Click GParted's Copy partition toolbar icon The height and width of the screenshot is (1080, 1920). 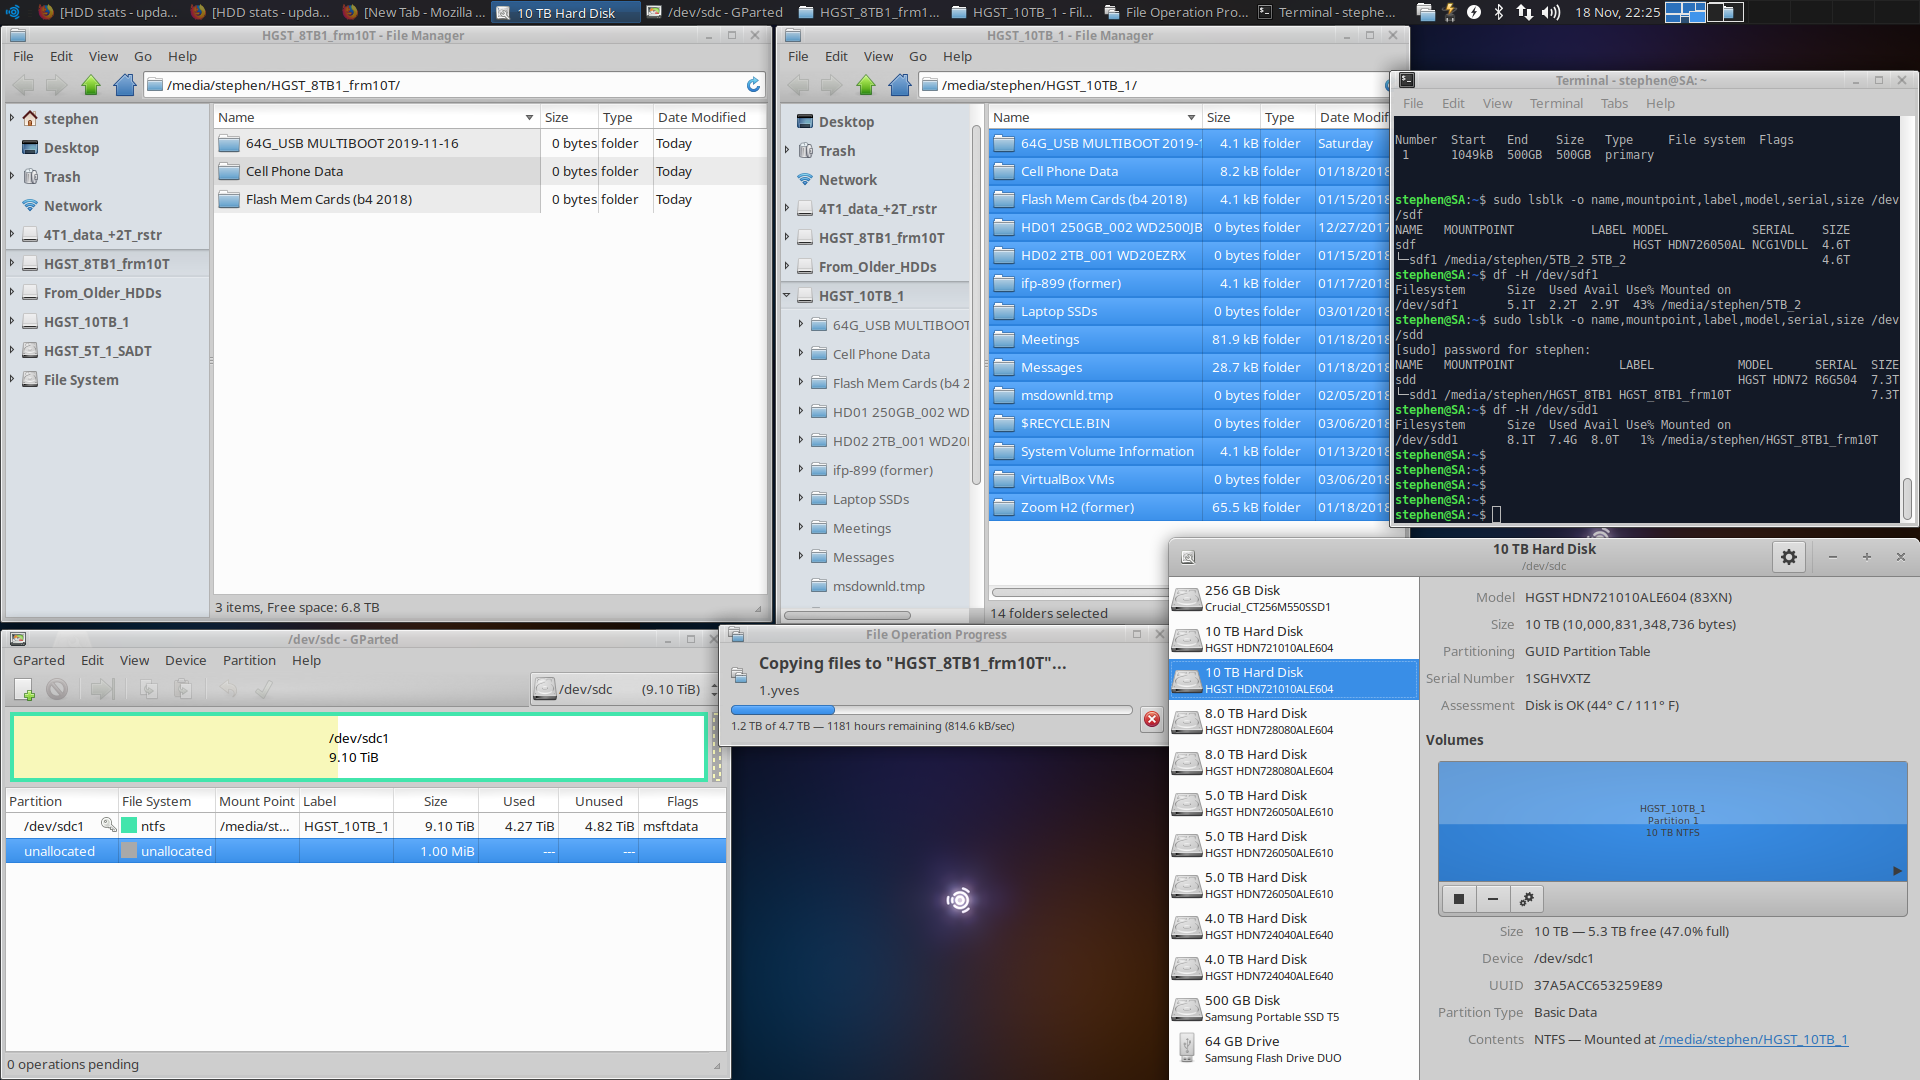click(x=149, y=689)
